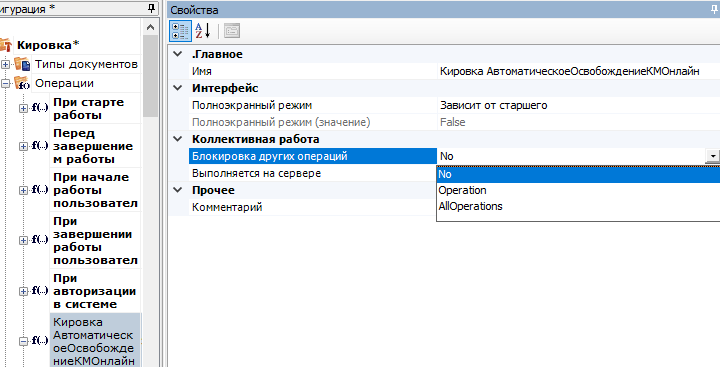Choose No in the dropdown list
The image size is (720, 367).
click(x=578, y=175)
